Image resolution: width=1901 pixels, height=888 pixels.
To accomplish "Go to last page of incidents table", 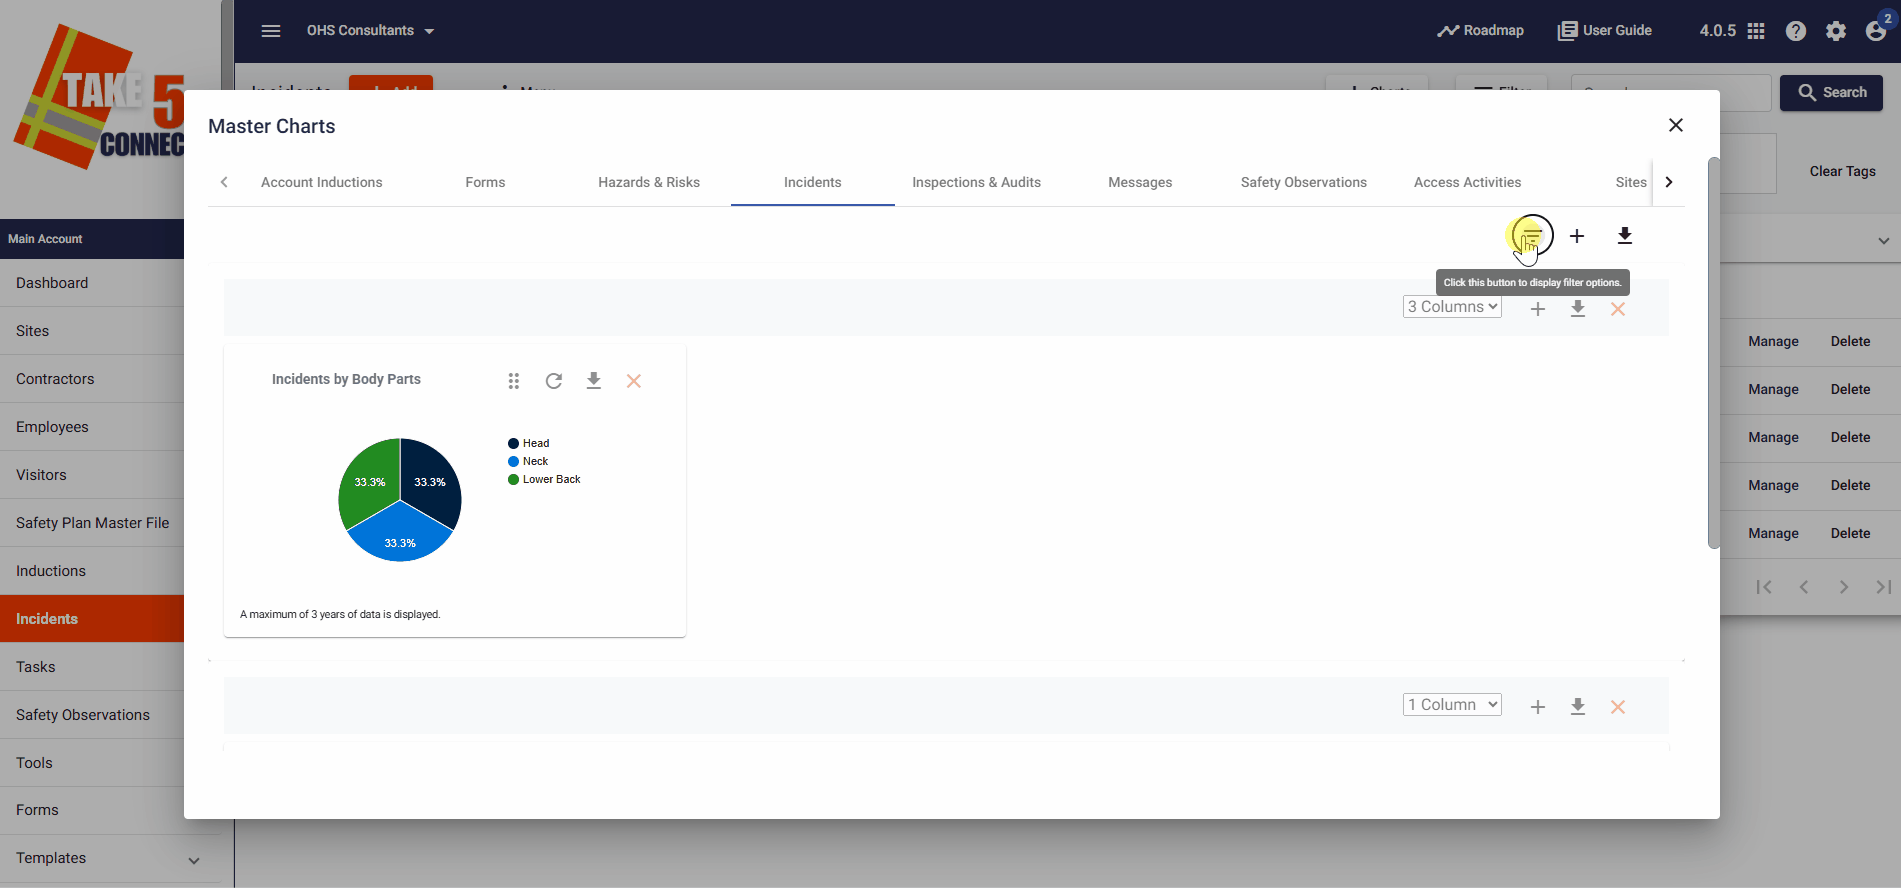I will click(1884, 587).
